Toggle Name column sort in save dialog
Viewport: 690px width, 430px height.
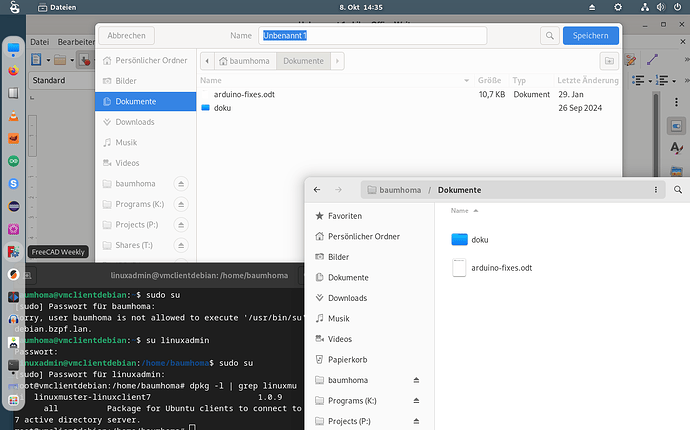click(x=335, y=81)
